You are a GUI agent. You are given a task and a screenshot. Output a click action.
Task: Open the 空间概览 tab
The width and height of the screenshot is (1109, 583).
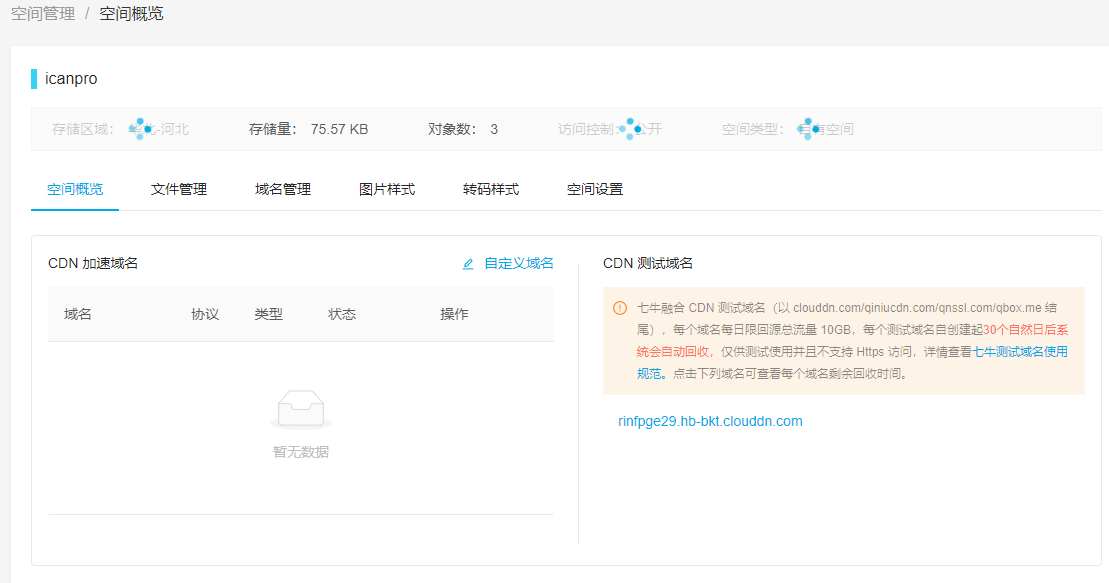75,189
